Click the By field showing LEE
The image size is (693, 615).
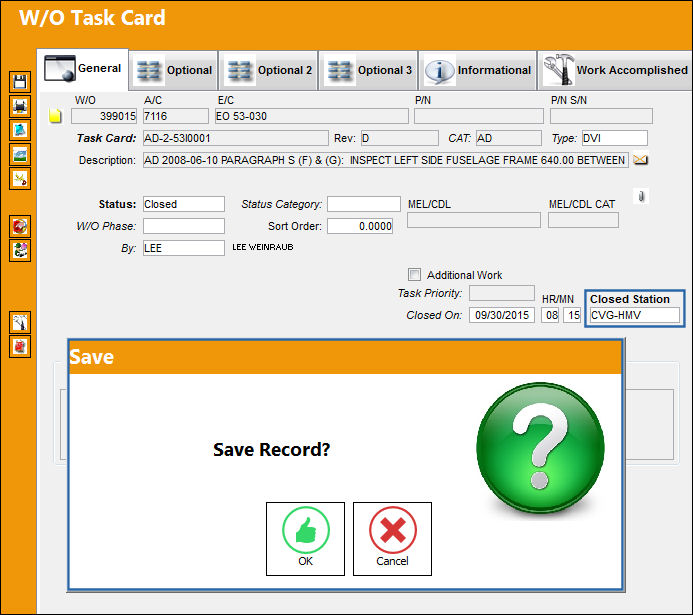pos(184,248)
